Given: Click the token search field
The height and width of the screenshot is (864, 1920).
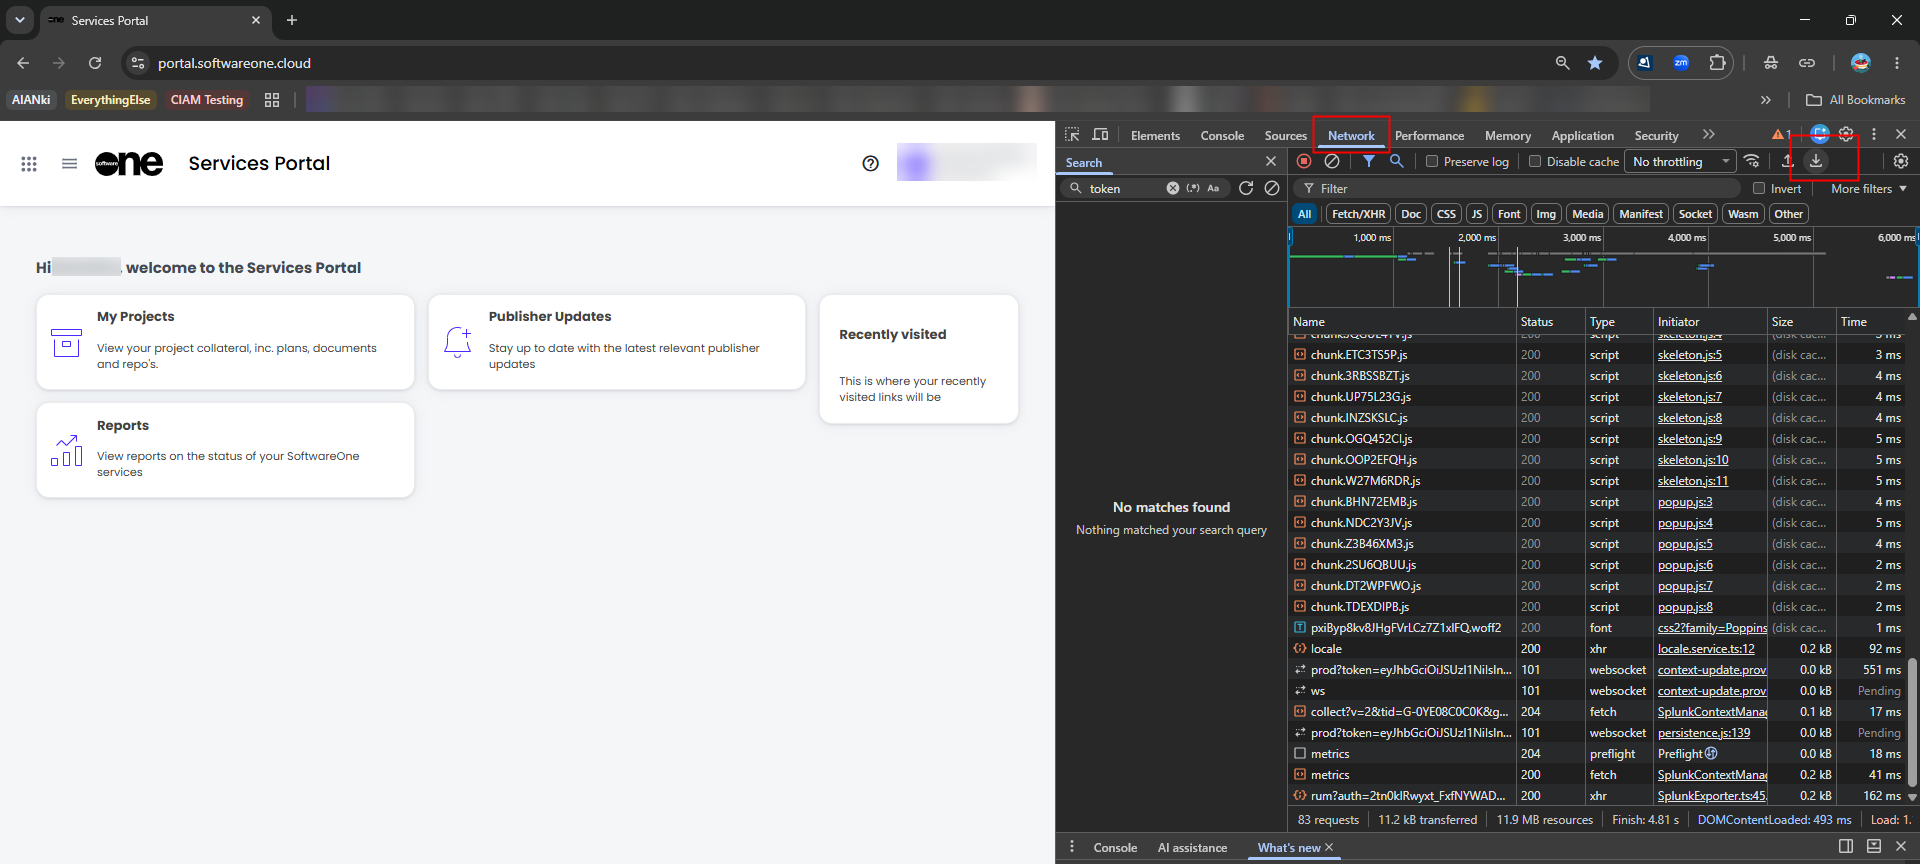Looking at the screenshot, I should (x=1124, y=188).
